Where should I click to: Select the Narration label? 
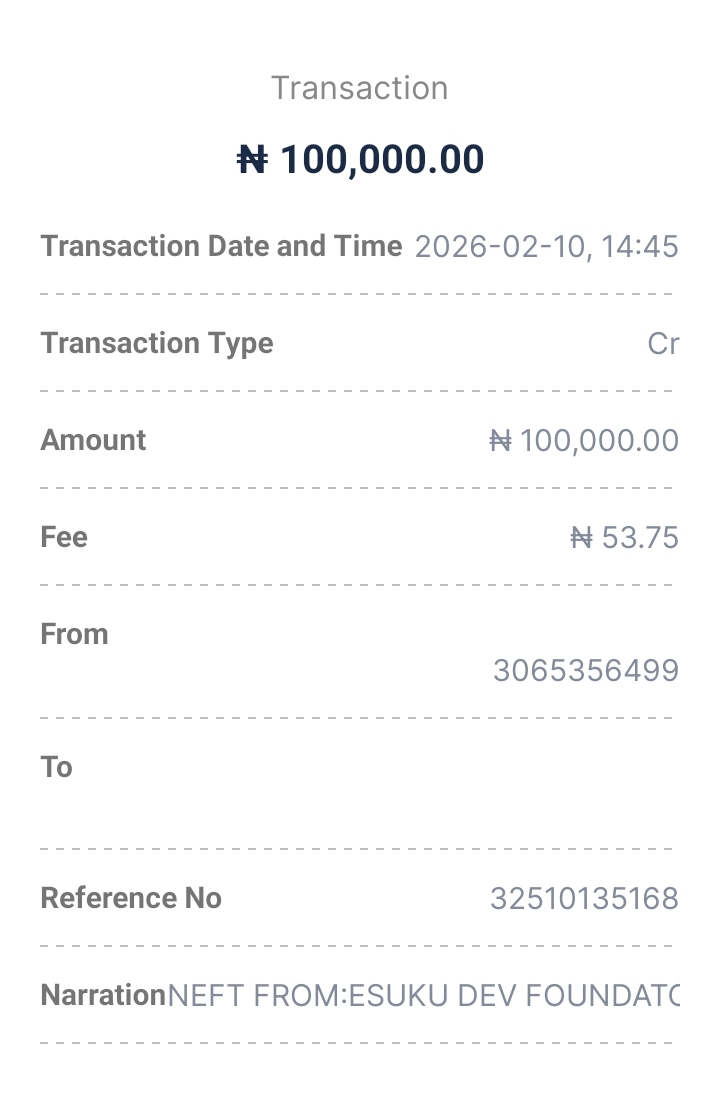(102, 995)
